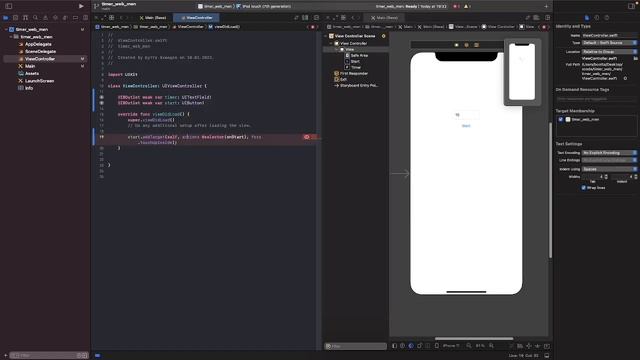Click the Start button on the canvas phone
Viewport: 640px width, 360px height.
tap(466, 126)
